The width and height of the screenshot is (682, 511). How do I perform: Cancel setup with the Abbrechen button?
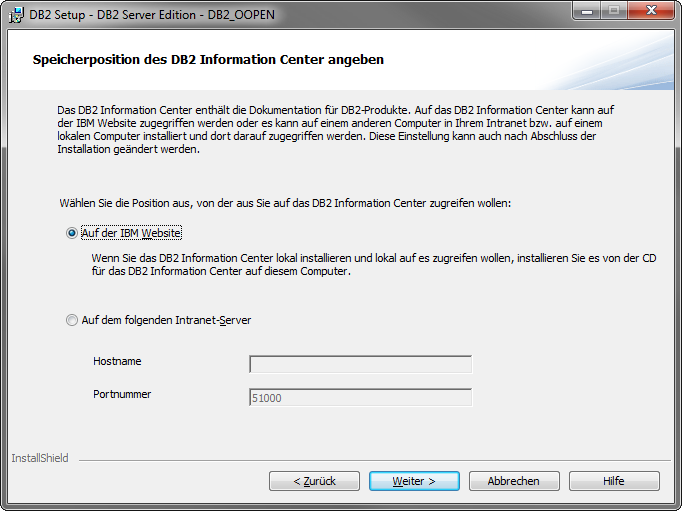[514, 481]
